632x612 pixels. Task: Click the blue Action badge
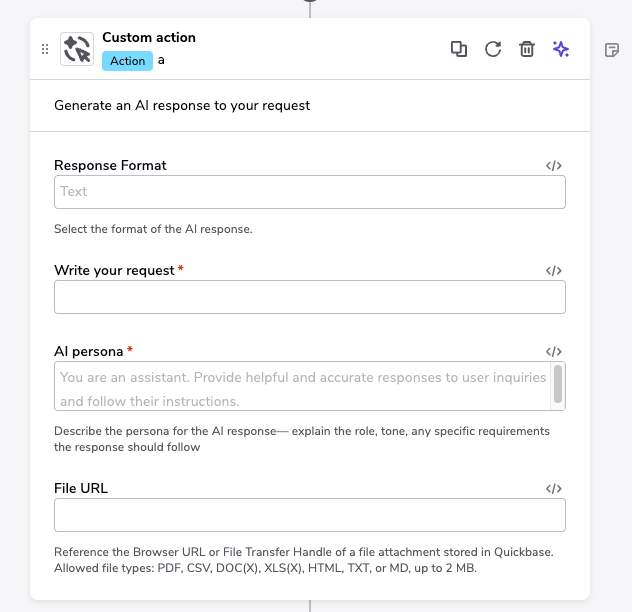click(x=127, y=61)
